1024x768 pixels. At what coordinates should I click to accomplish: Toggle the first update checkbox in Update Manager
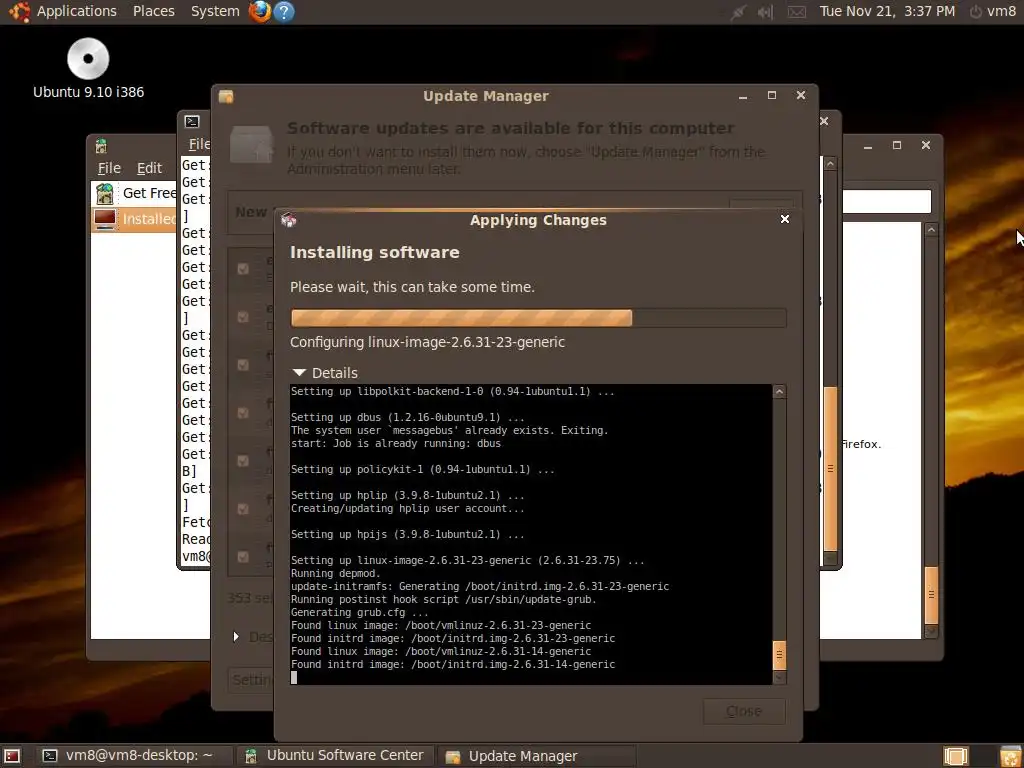tap(243, 269)
